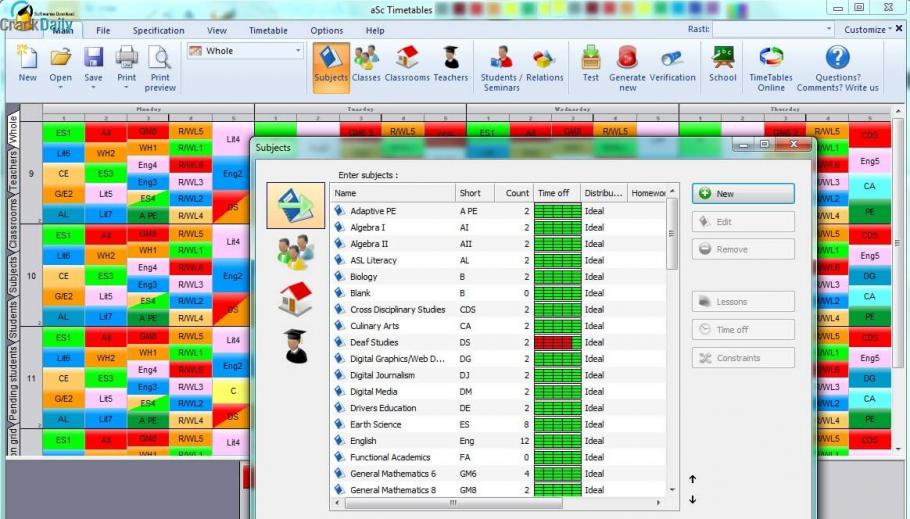910x519 pixels.
Task: Click the New button in Subjects dialog
Action: coord(743,193)
